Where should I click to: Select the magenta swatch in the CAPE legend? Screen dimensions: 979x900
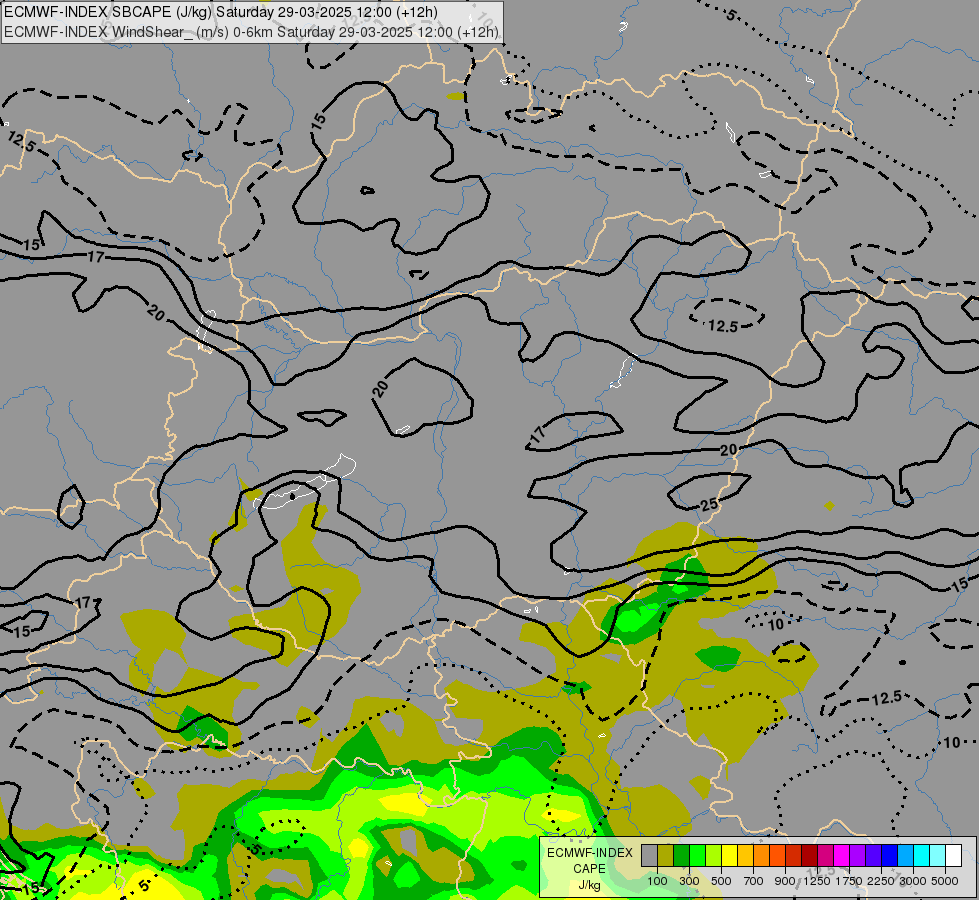[x=842, y=856]
